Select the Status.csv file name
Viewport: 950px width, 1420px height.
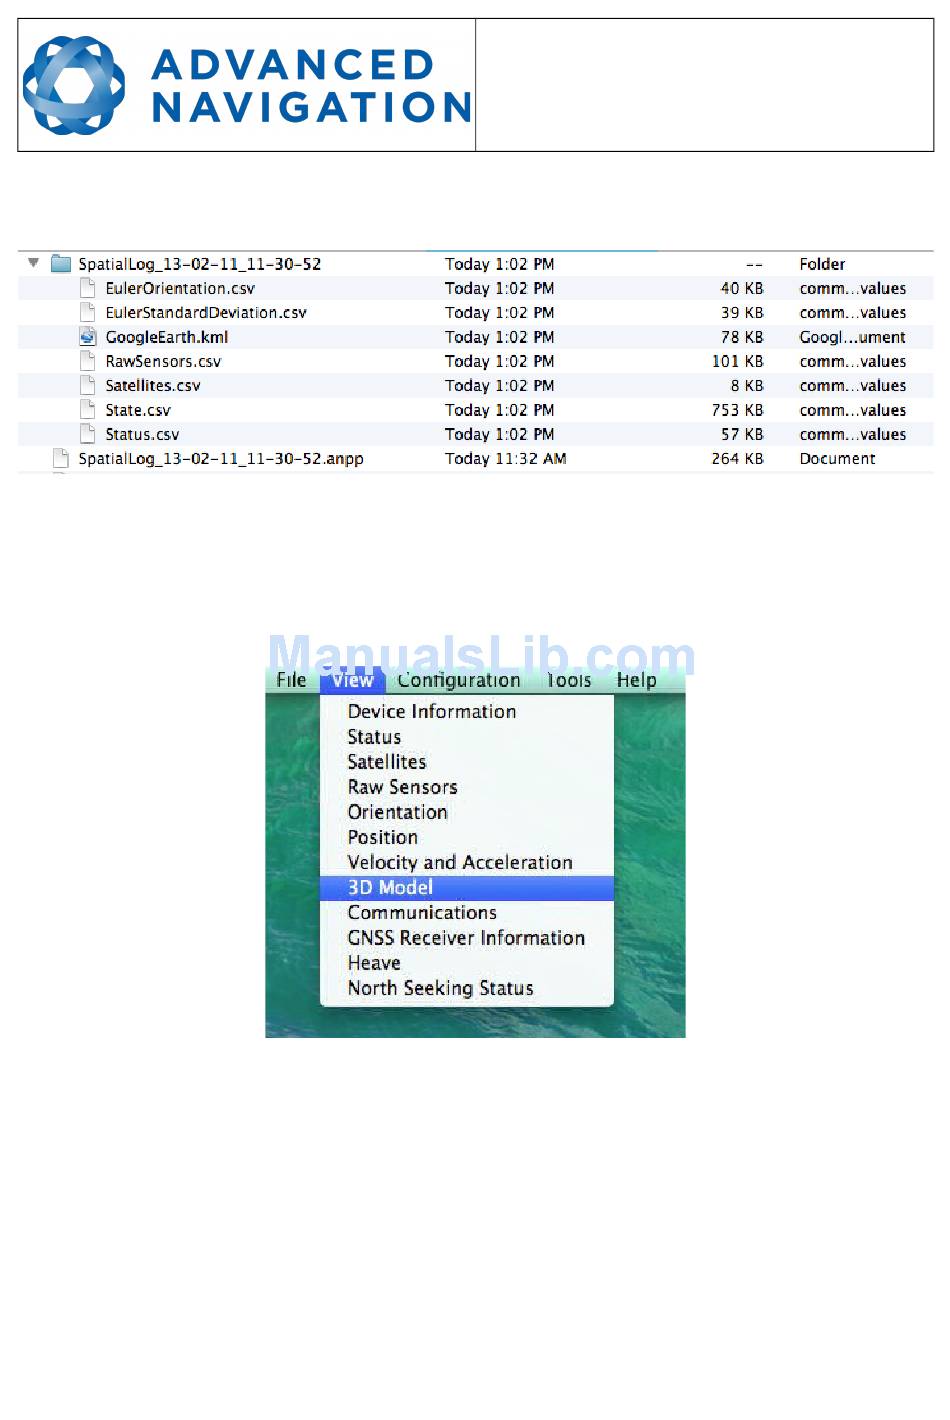(142, 434)
